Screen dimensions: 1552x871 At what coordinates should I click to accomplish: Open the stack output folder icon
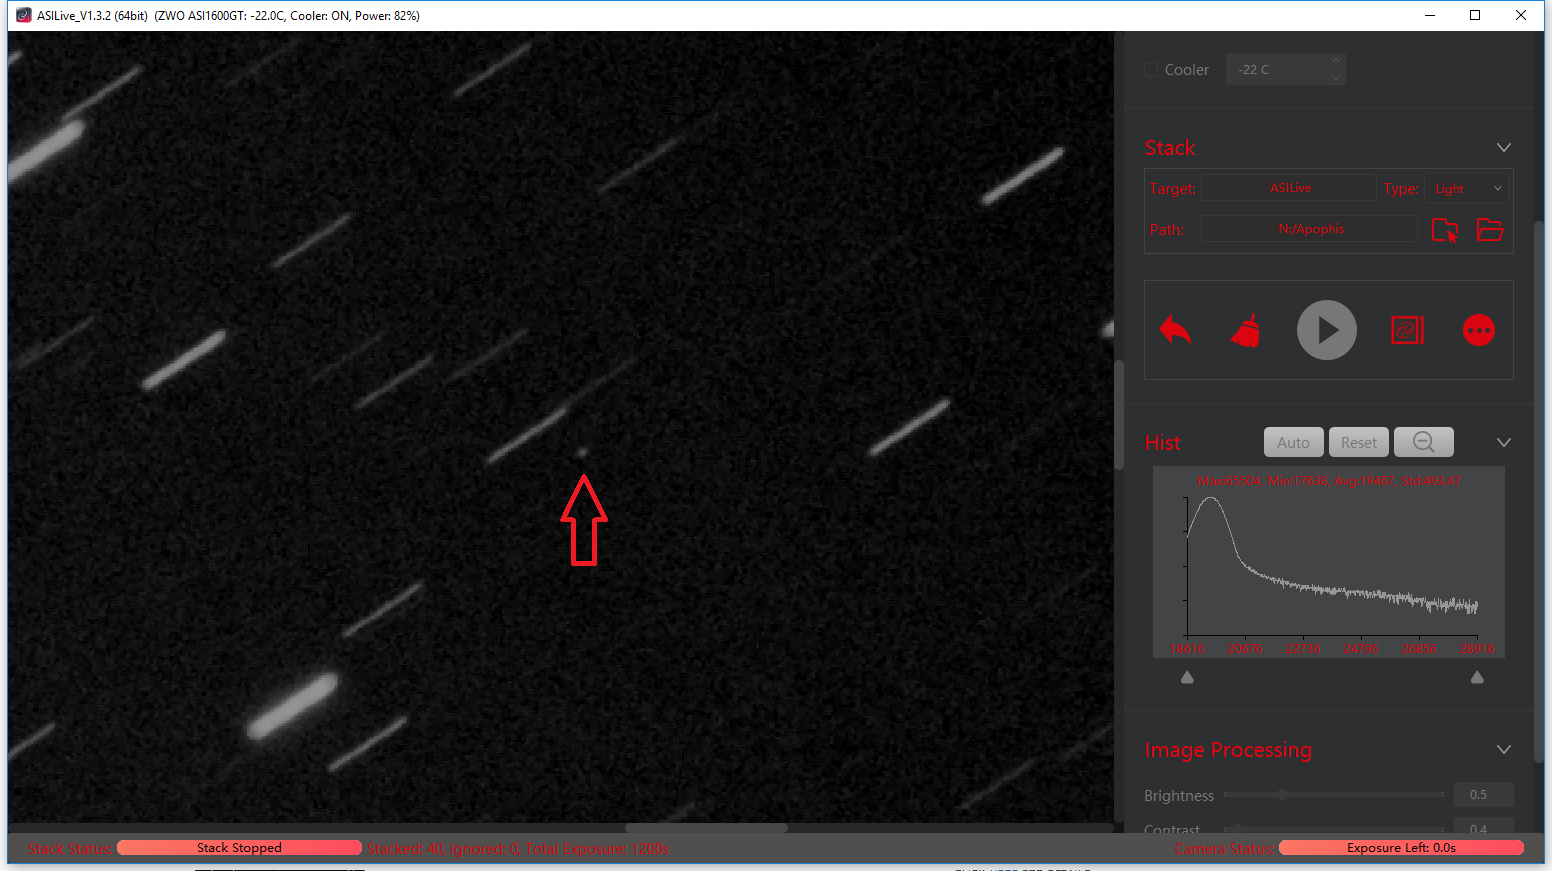tap(1489, 230)
